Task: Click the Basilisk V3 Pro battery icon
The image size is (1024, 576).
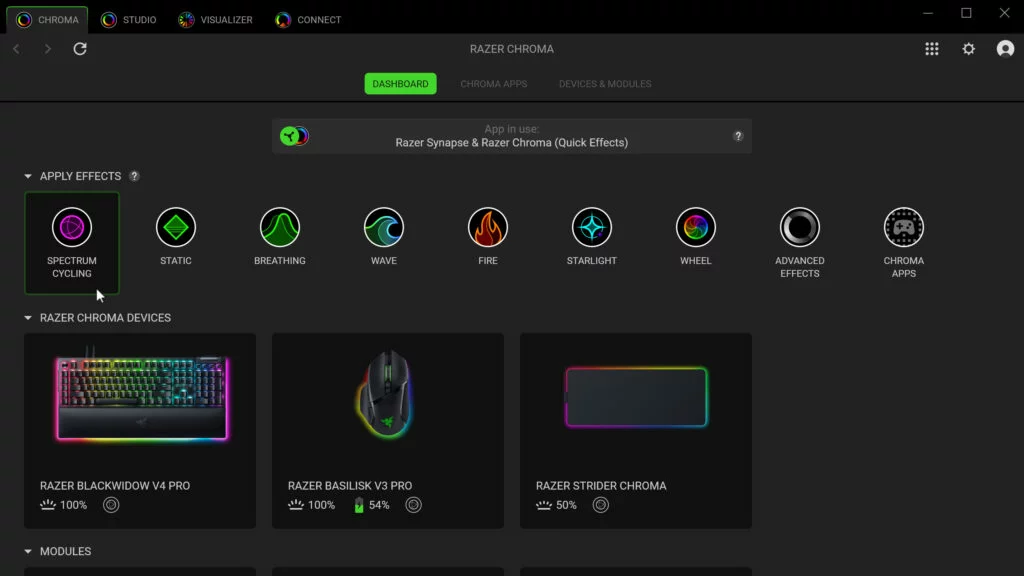Action: (359, 505)
